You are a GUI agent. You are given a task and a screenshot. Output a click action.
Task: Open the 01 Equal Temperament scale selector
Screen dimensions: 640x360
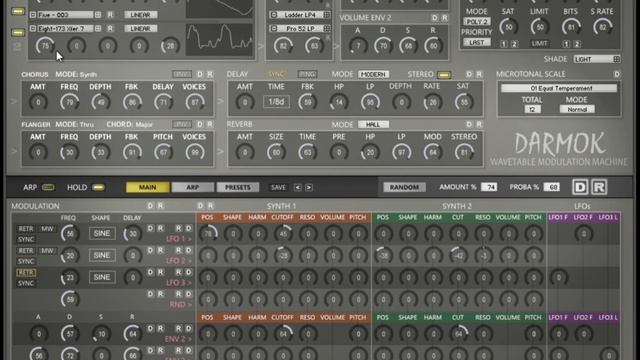559,88
